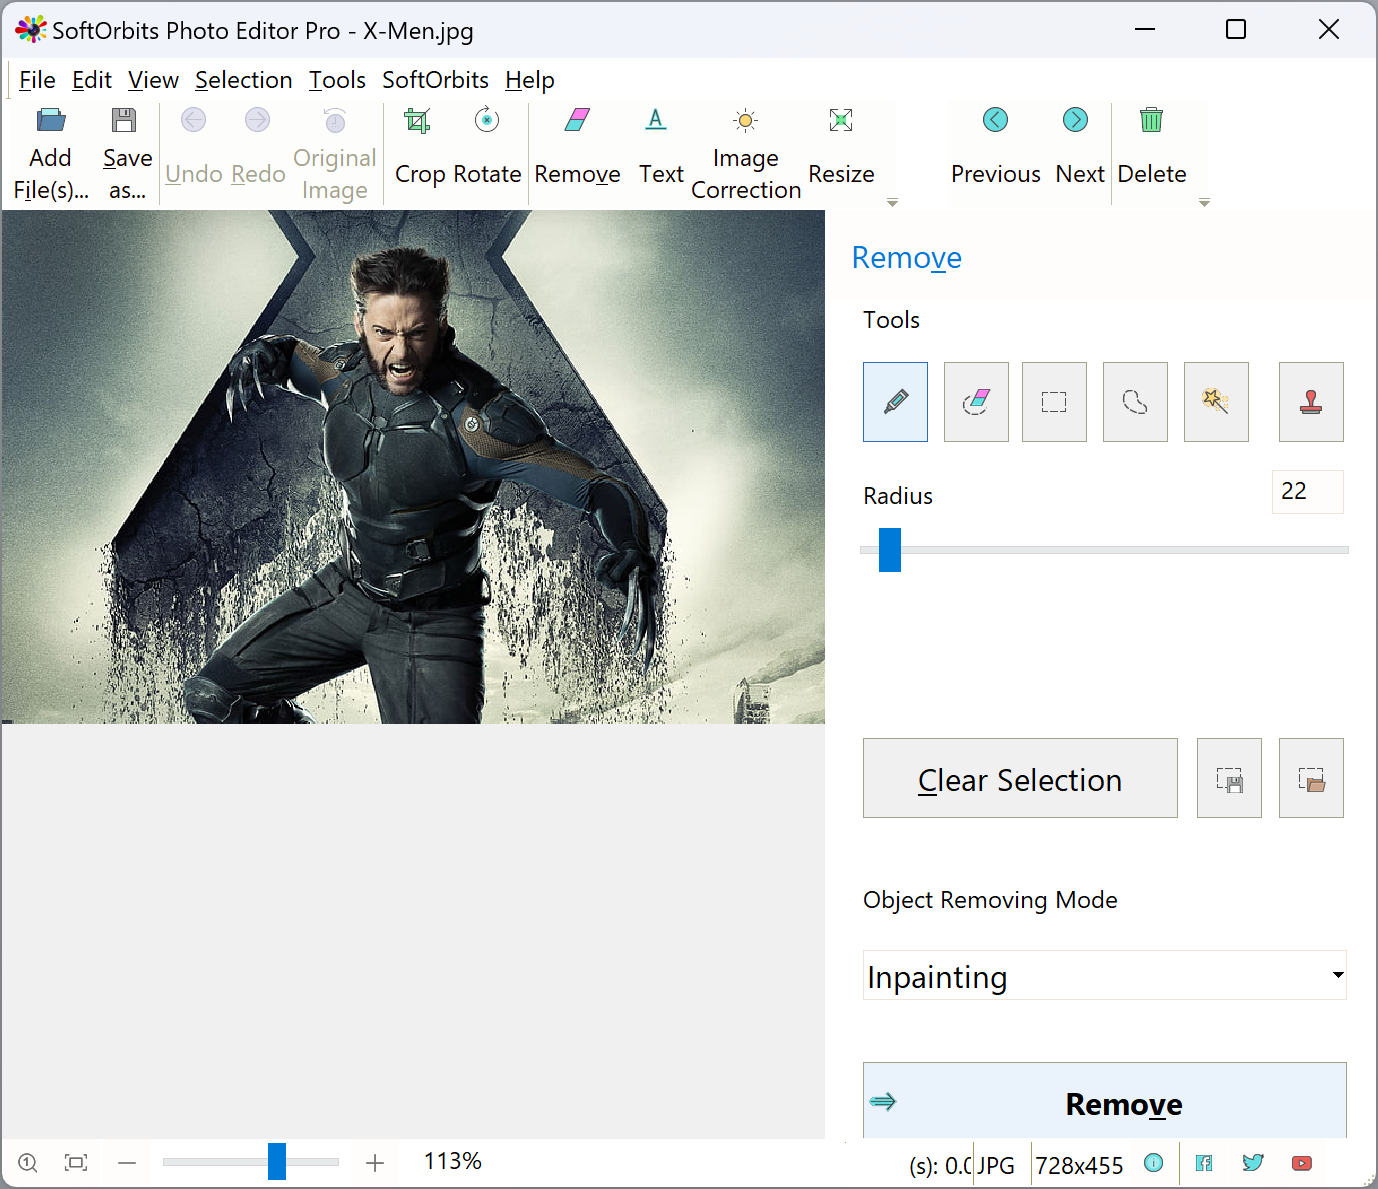The height and width of the screenshot is (1189, 1378).
Task: Click the zoom to actual size icon
Action: 28,1163
